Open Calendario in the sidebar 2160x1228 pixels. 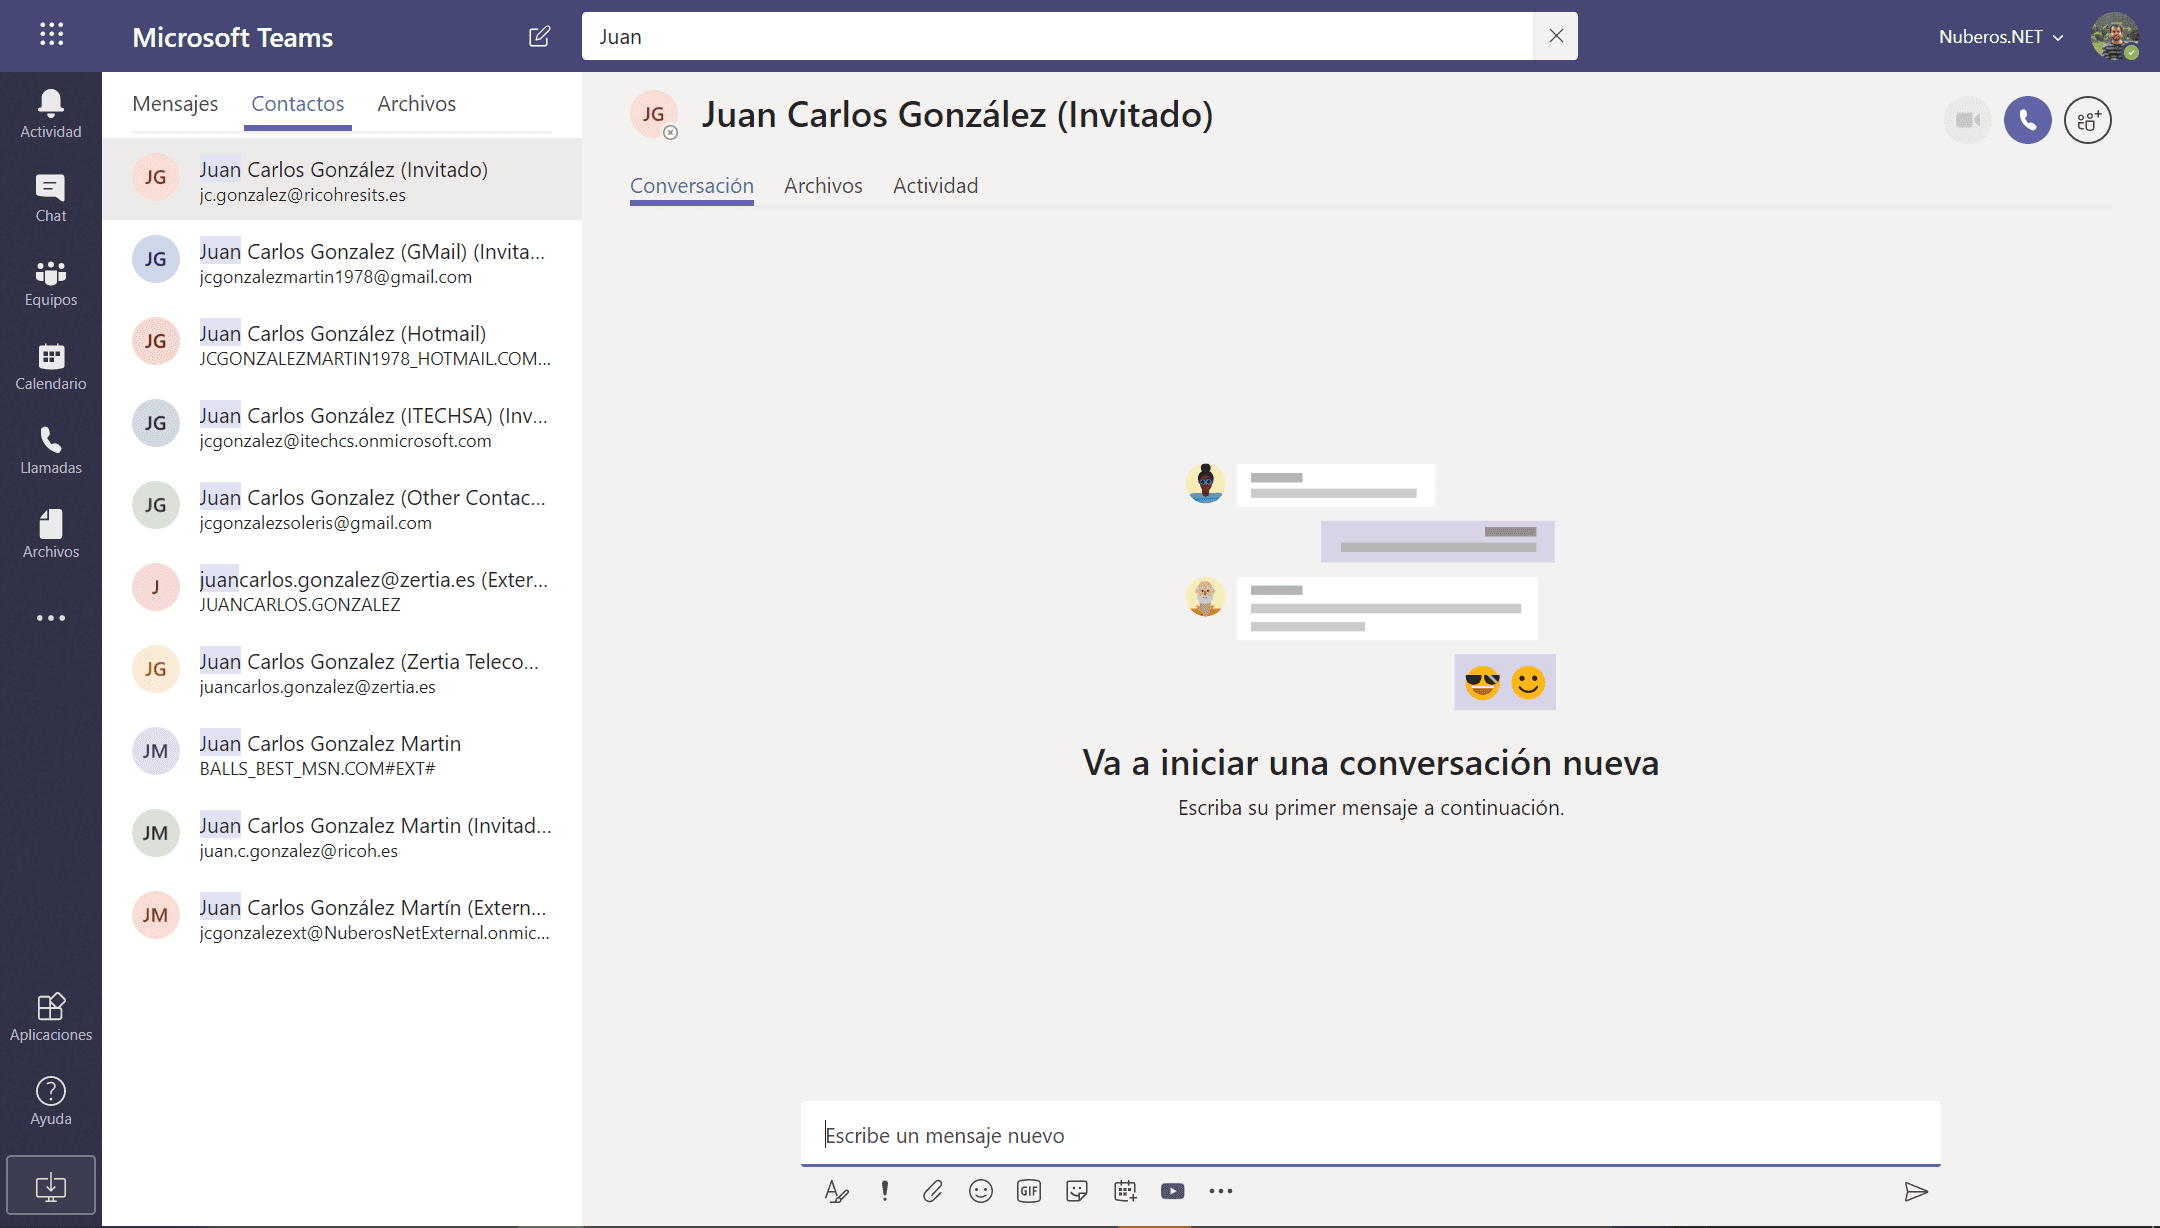pyautogui.click(x=51, y=366)
